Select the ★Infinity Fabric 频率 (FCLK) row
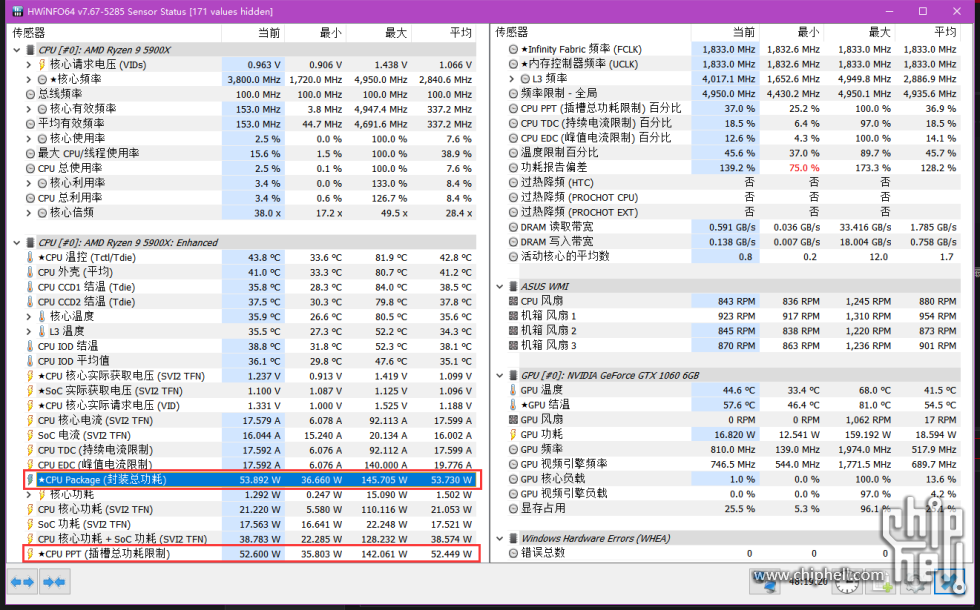The width and height of the screenshot is (980, 610). pos(733,49)
